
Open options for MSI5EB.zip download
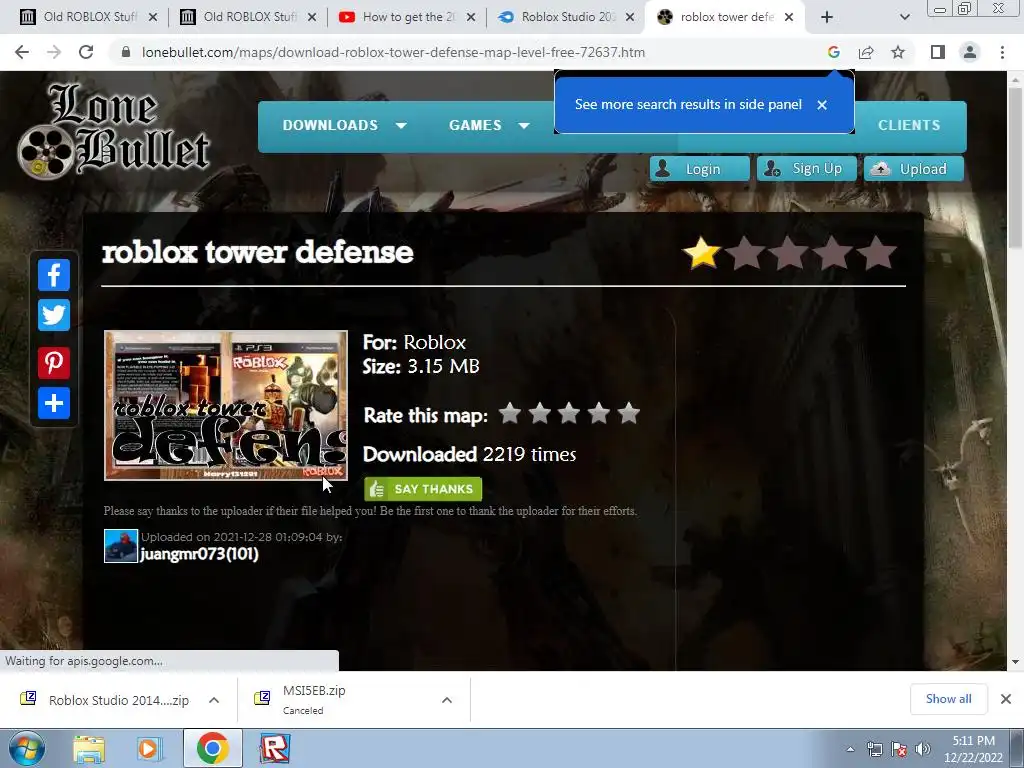447,700
